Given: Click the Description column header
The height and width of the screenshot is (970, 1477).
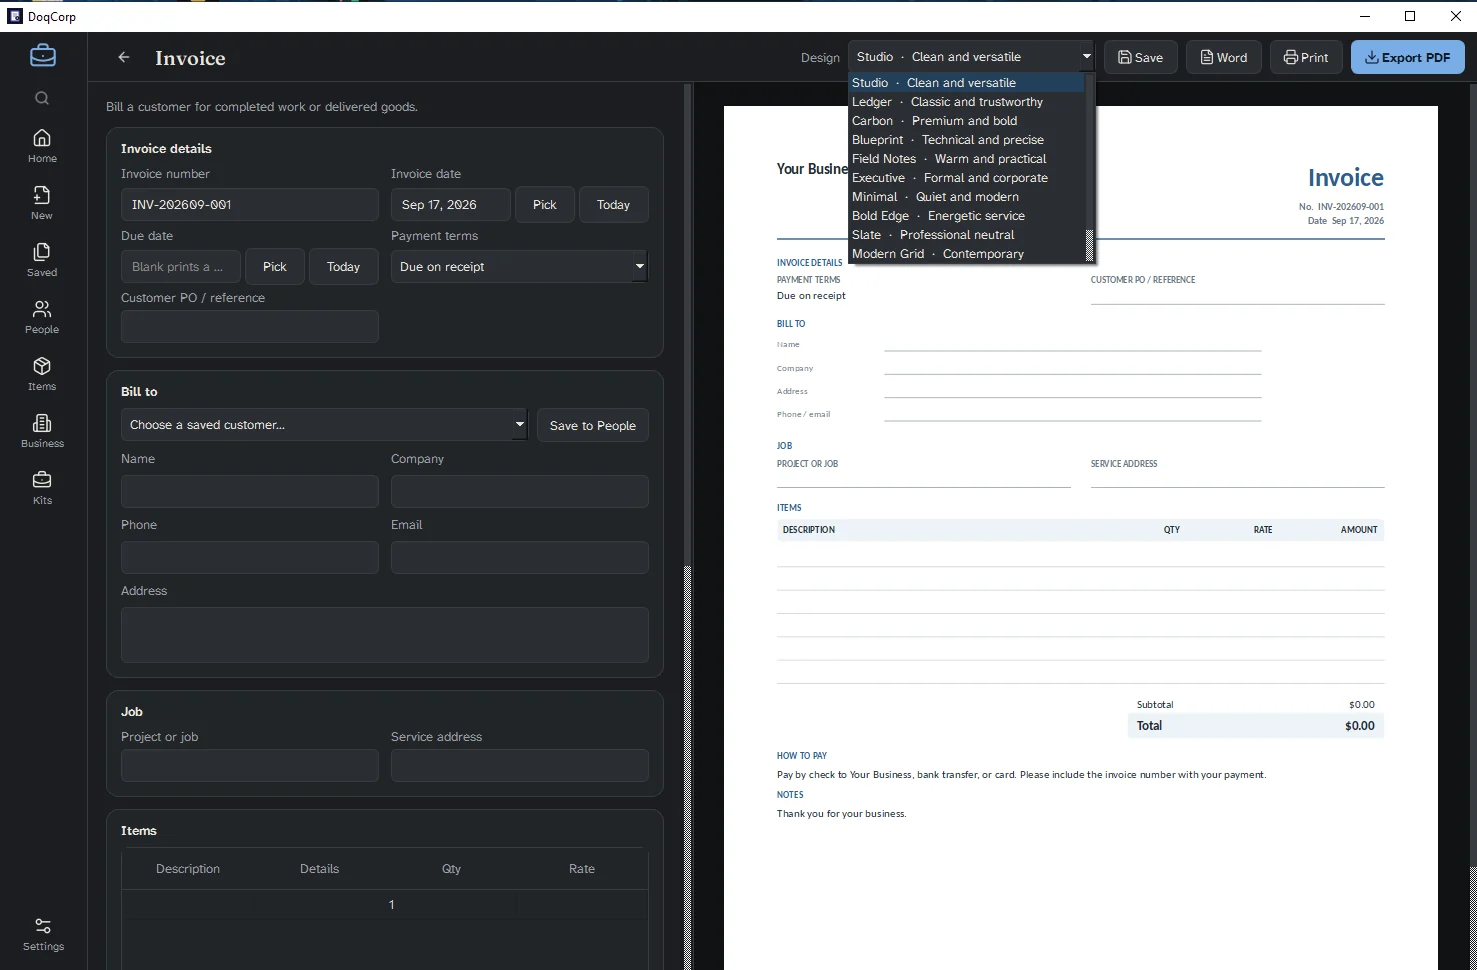Looking at the screenshot, I should coord(188,869).
